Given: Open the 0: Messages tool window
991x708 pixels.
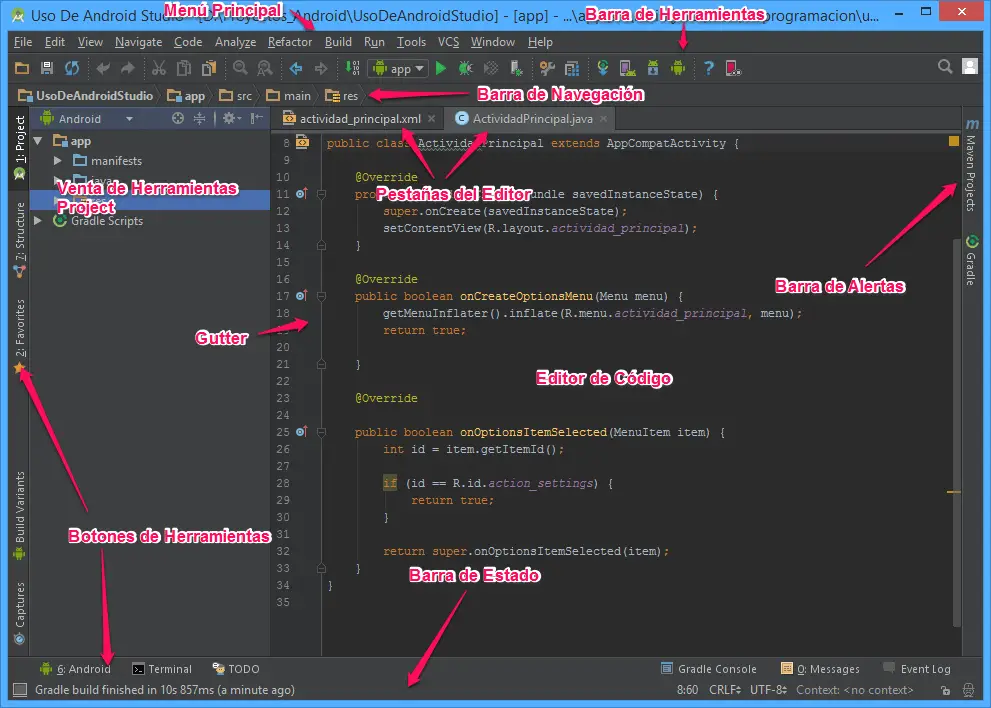Looking at the screenshot, I should pyautogui.click(x=820, y=669).
